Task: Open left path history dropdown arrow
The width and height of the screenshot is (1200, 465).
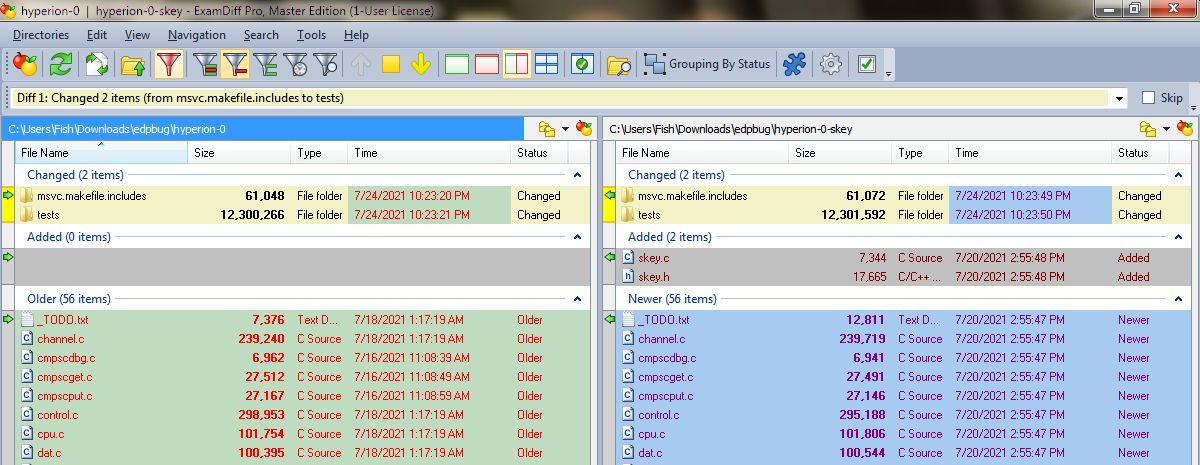Action: click(565, 129)
